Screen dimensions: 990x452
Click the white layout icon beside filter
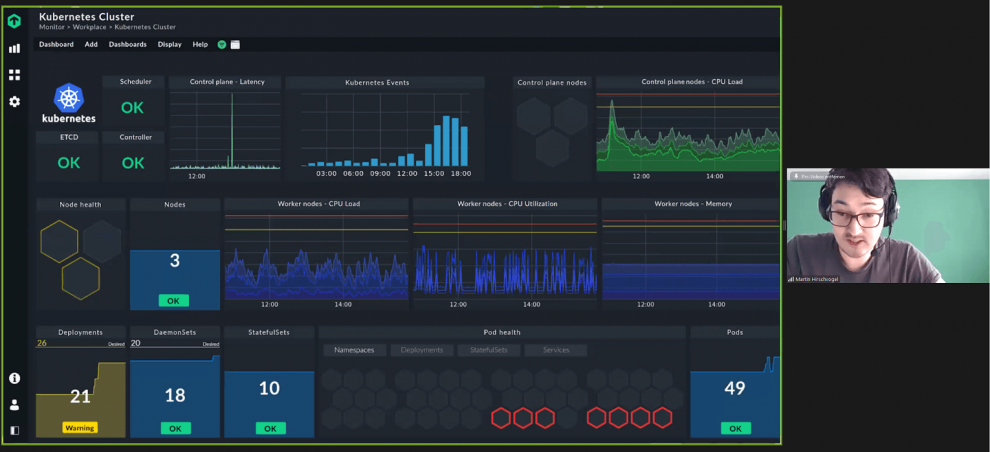click(235, 45)
